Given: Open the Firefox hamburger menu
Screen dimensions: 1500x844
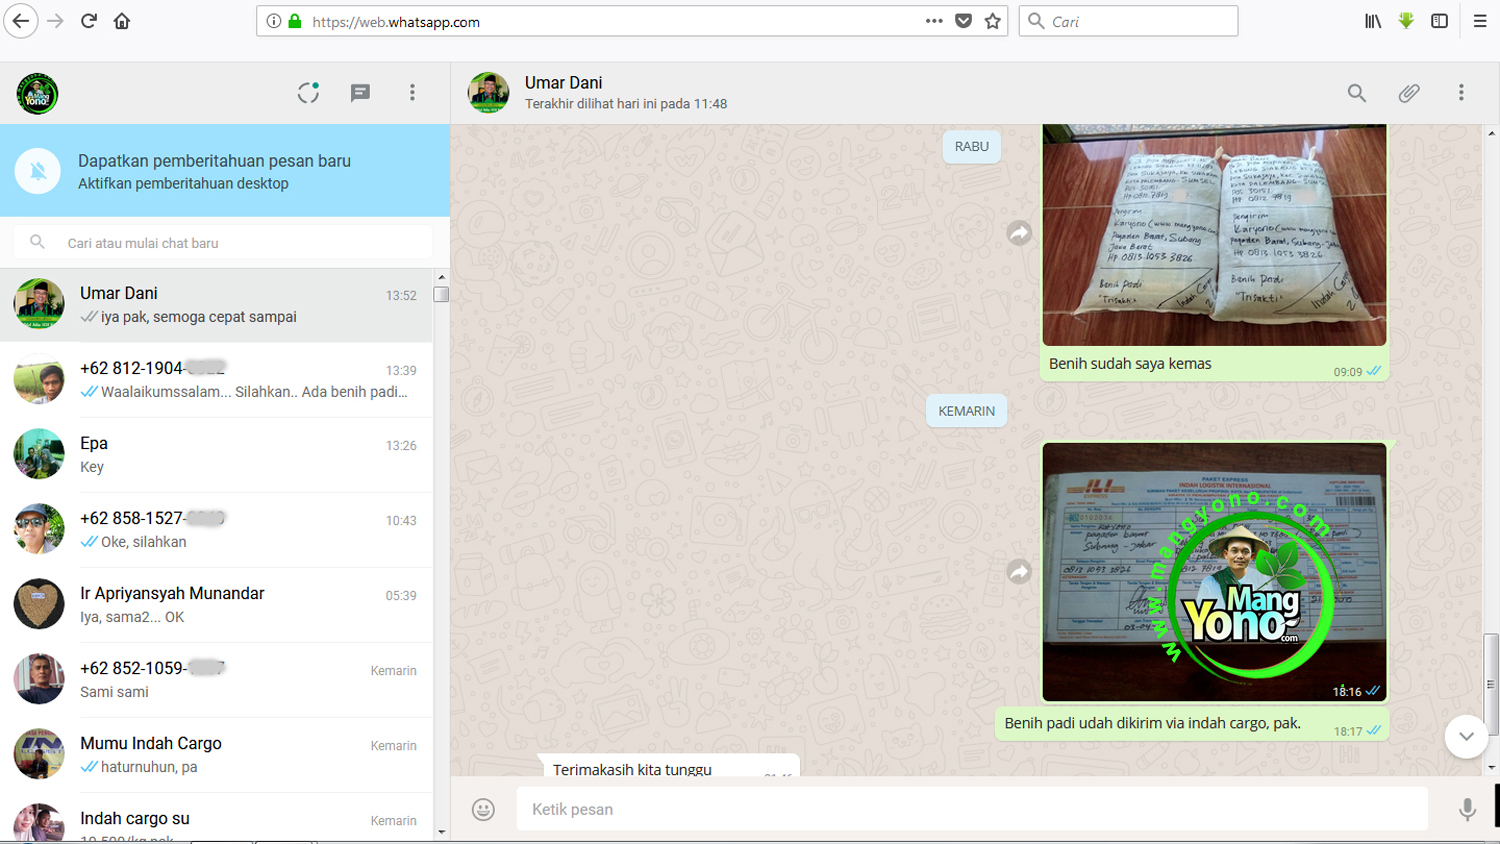Looking at the screenshot, I should [x=1481, y=20].
